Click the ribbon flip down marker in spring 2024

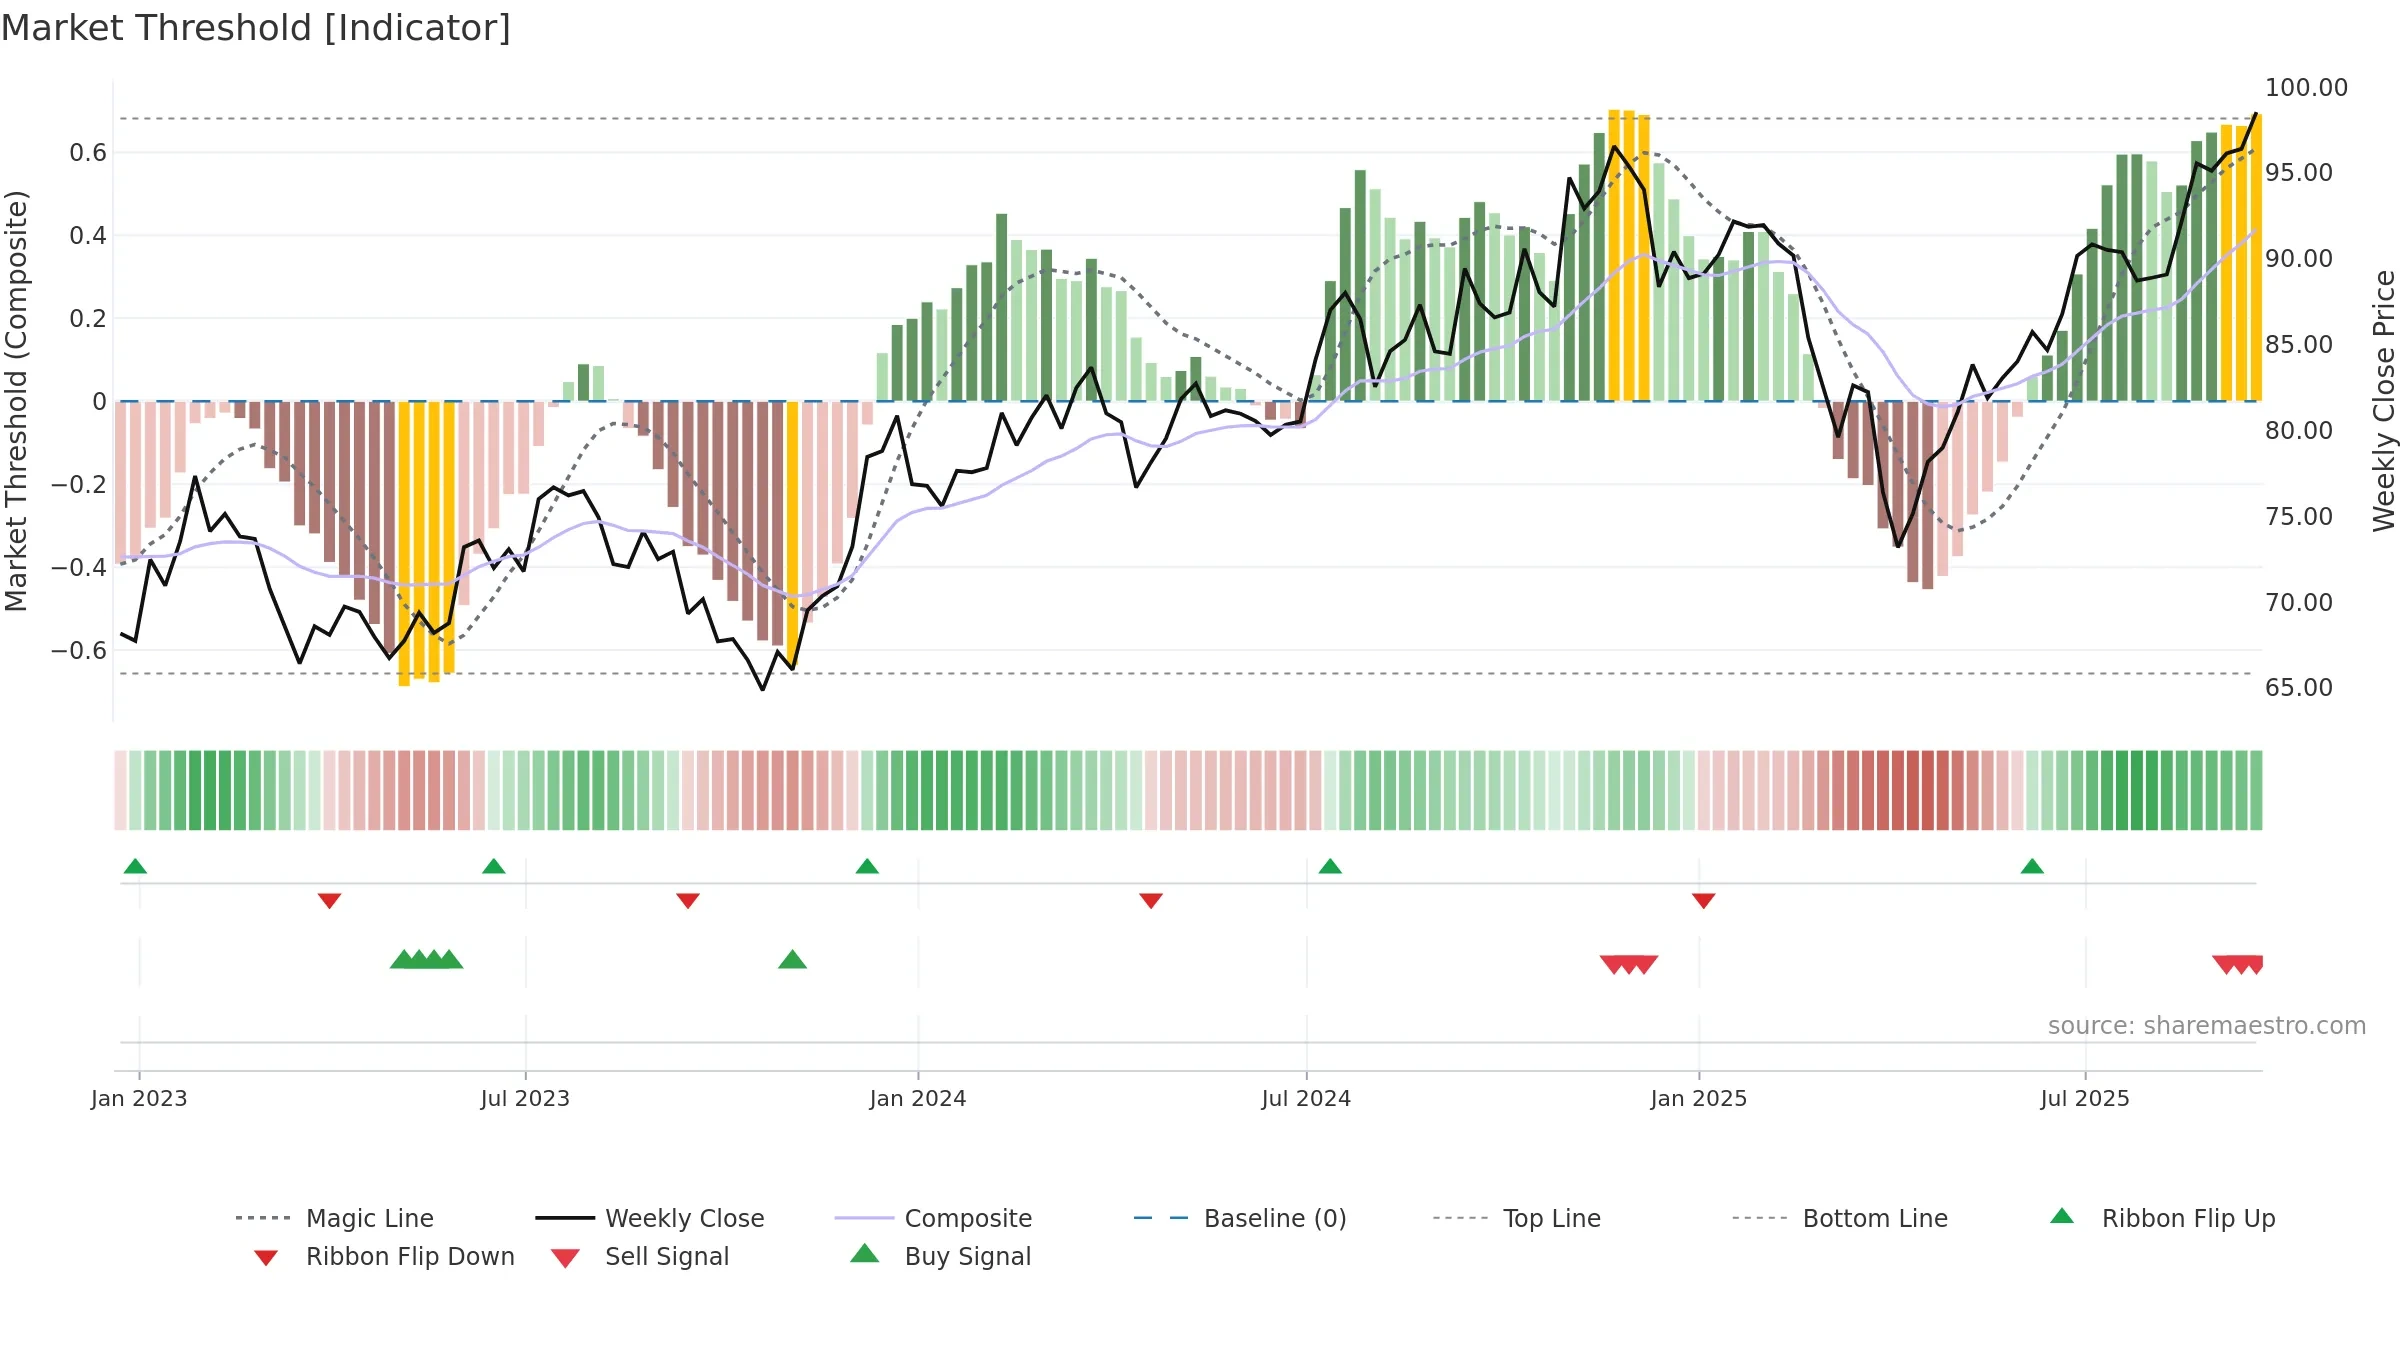coord(1151,900)
